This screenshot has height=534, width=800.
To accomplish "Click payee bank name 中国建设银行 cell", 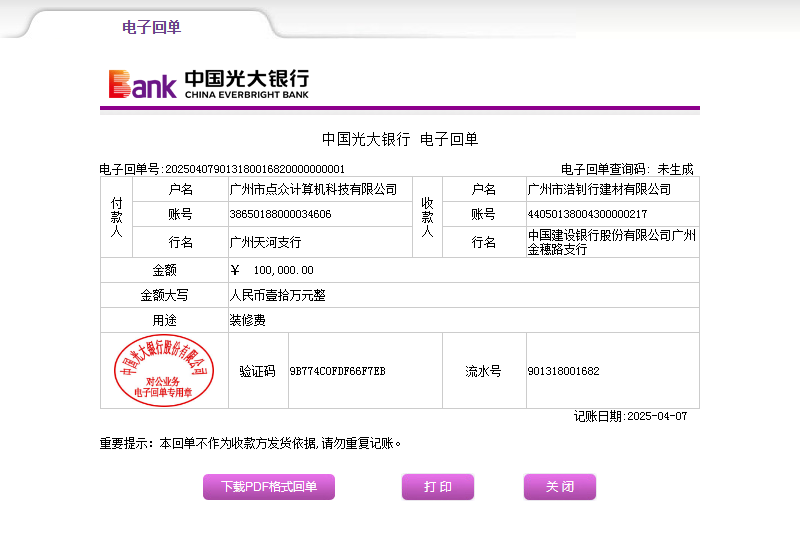I will click(x=611, y=242).
